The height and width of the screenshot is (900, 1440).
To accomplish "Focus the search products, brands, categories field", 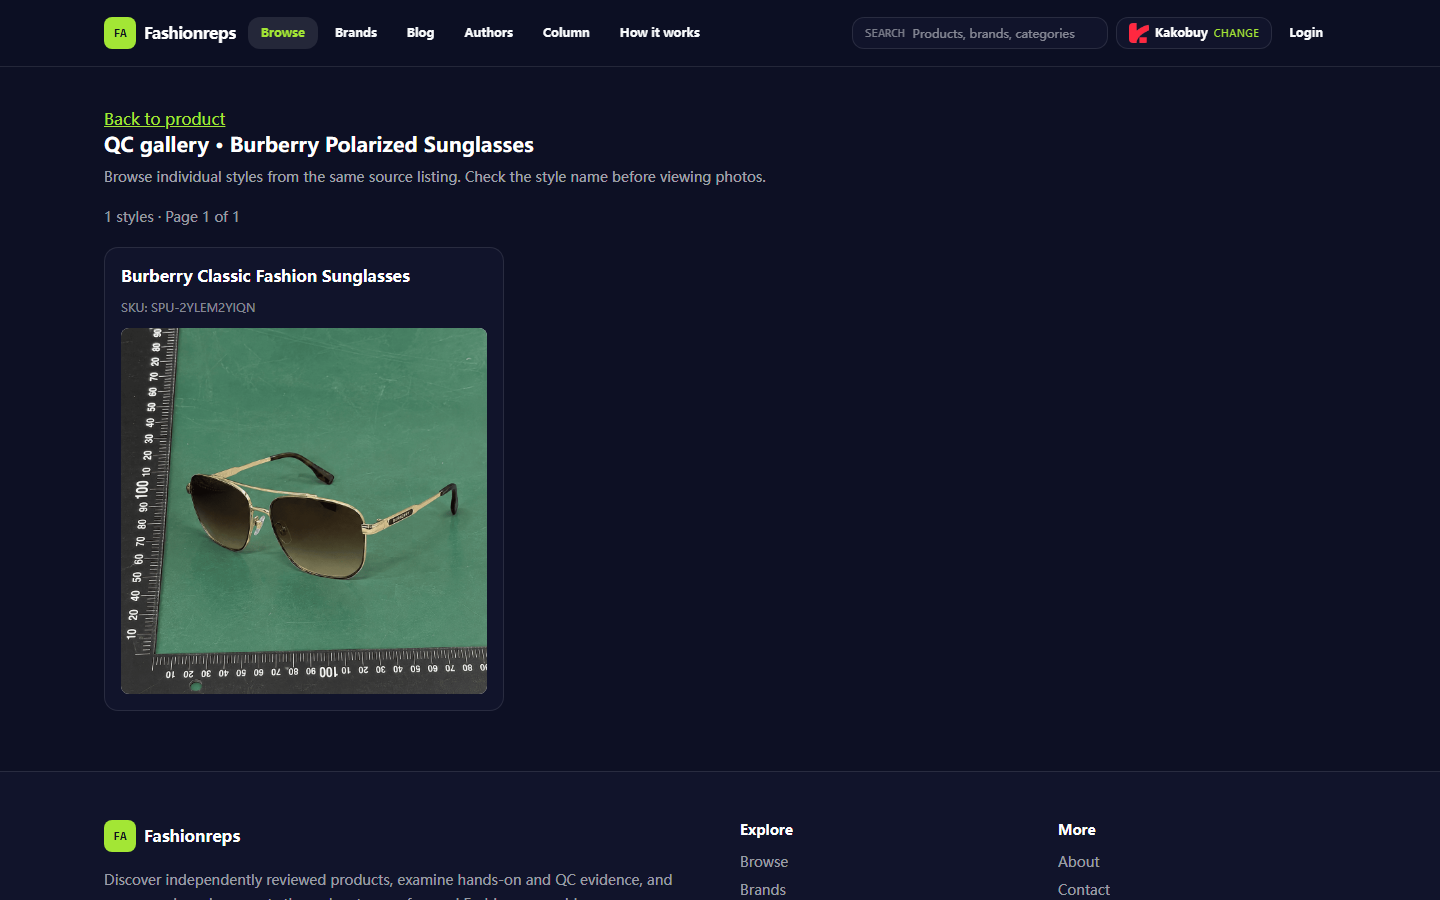I will pyautogui.click(x=980, y=33).
